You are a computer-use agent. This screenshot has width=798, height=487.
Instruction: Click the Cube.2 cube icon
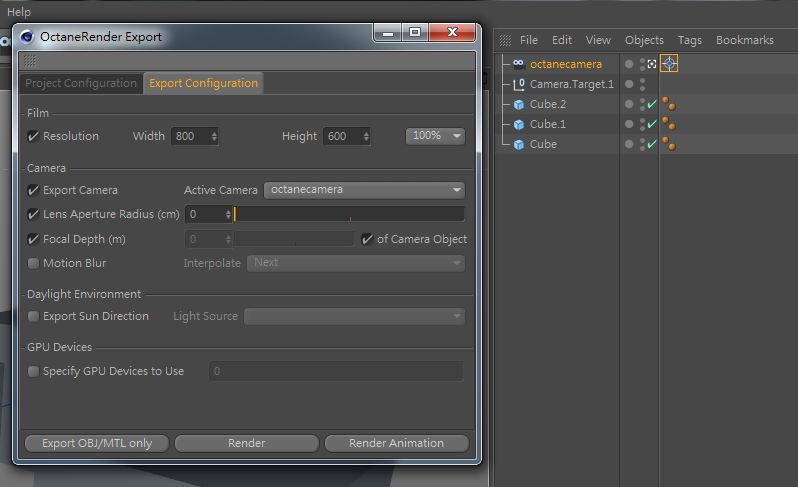click(519, 104)
